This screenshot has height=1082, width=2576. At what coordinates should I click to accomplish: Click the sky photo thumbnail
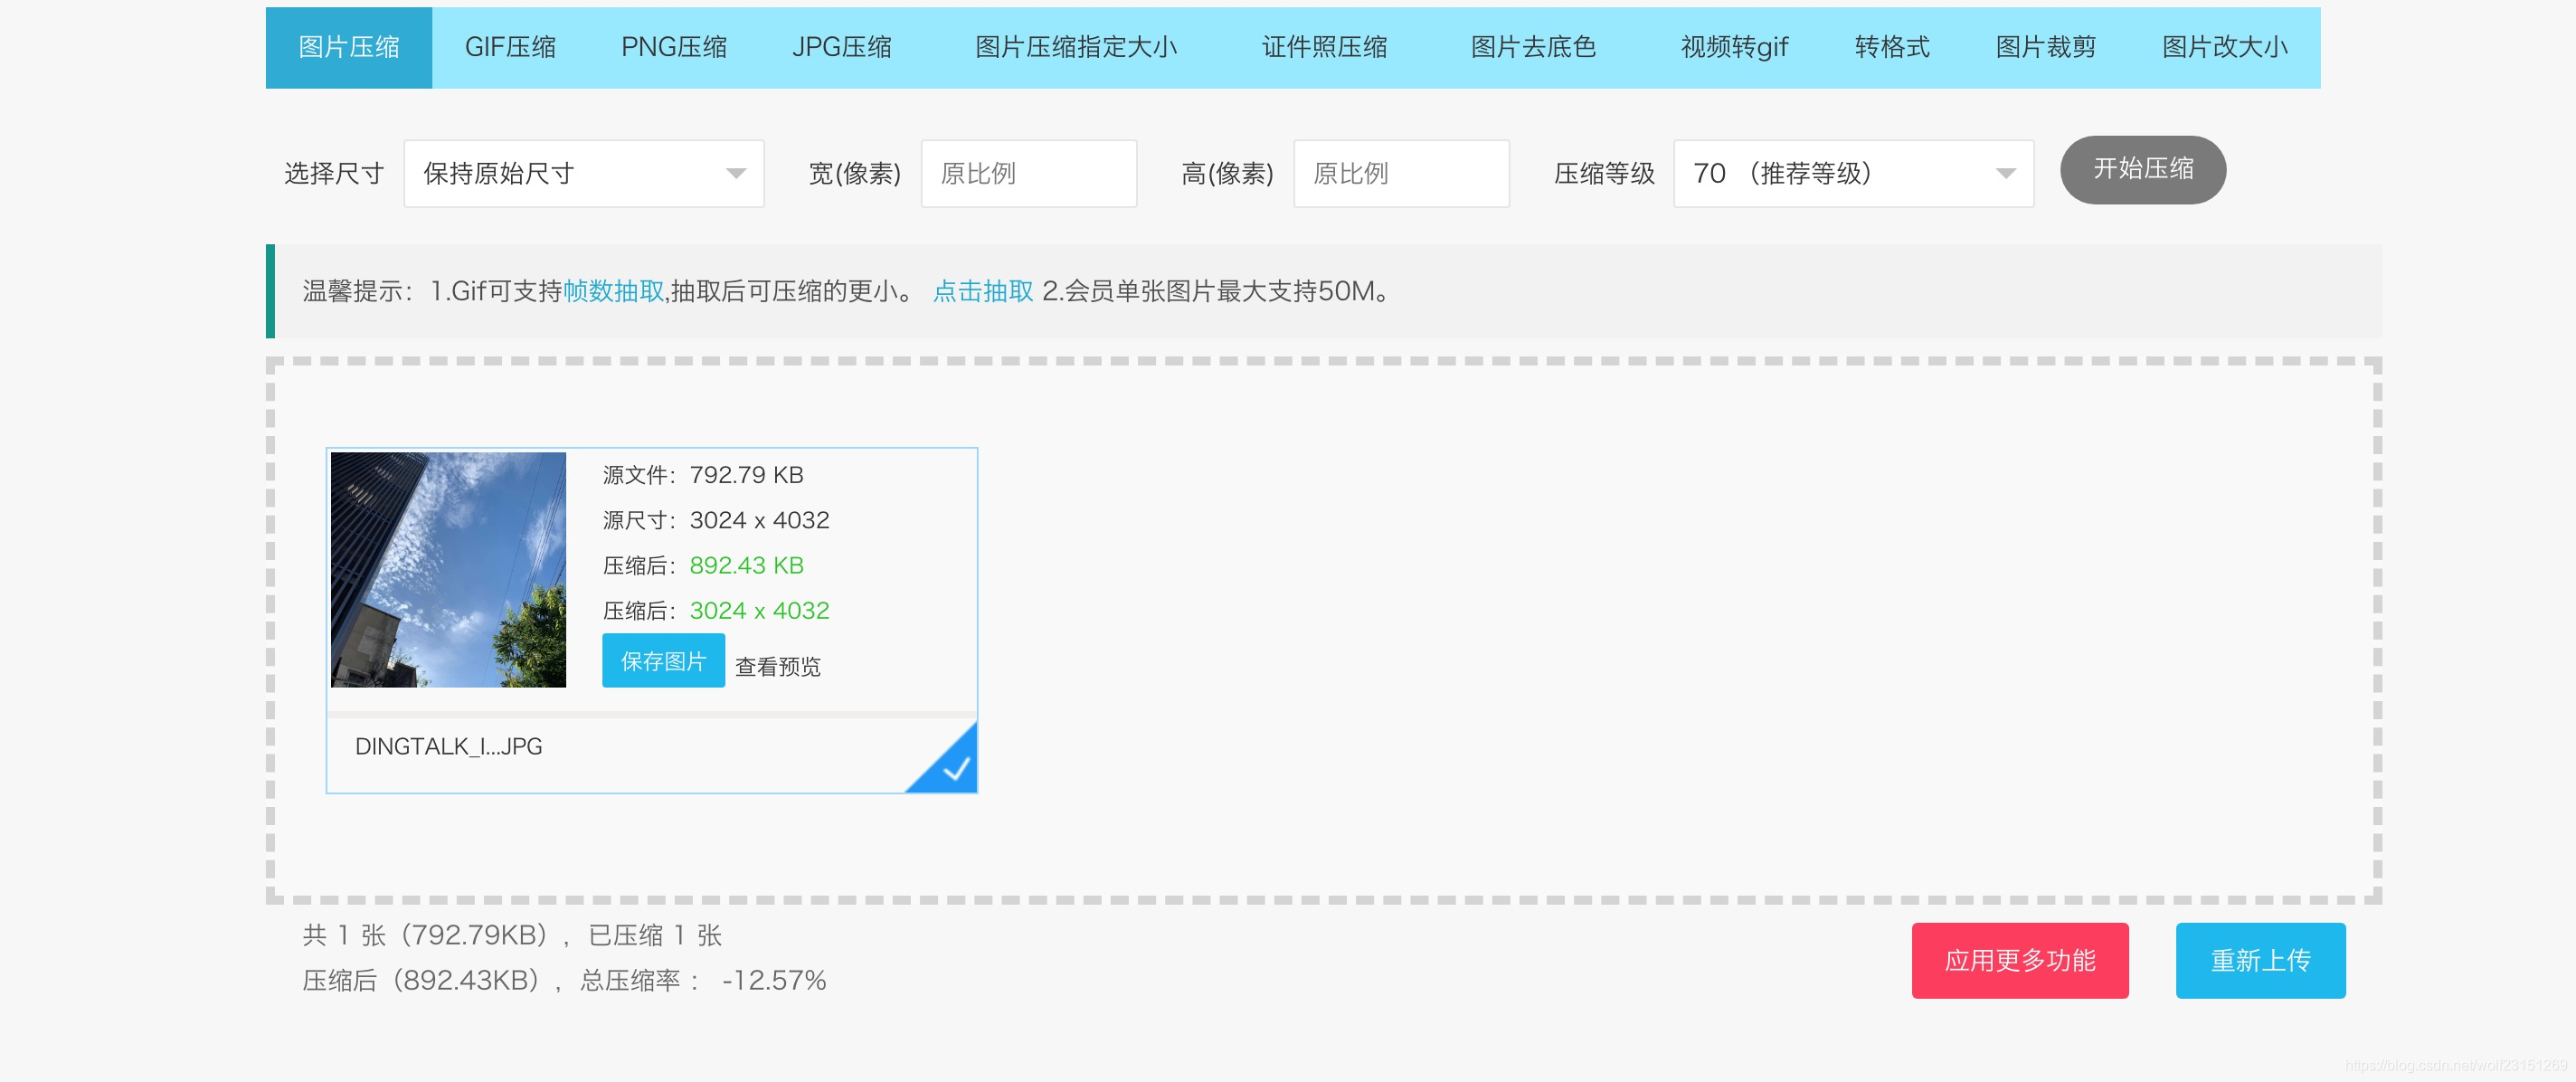click(x=448, y=569)
